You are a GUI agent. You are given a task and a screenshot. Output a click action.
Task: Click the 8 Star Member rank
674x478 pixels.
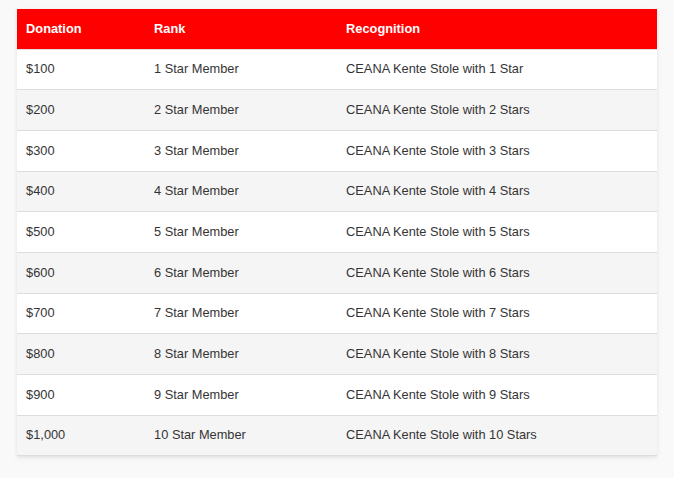click(196, 354)
